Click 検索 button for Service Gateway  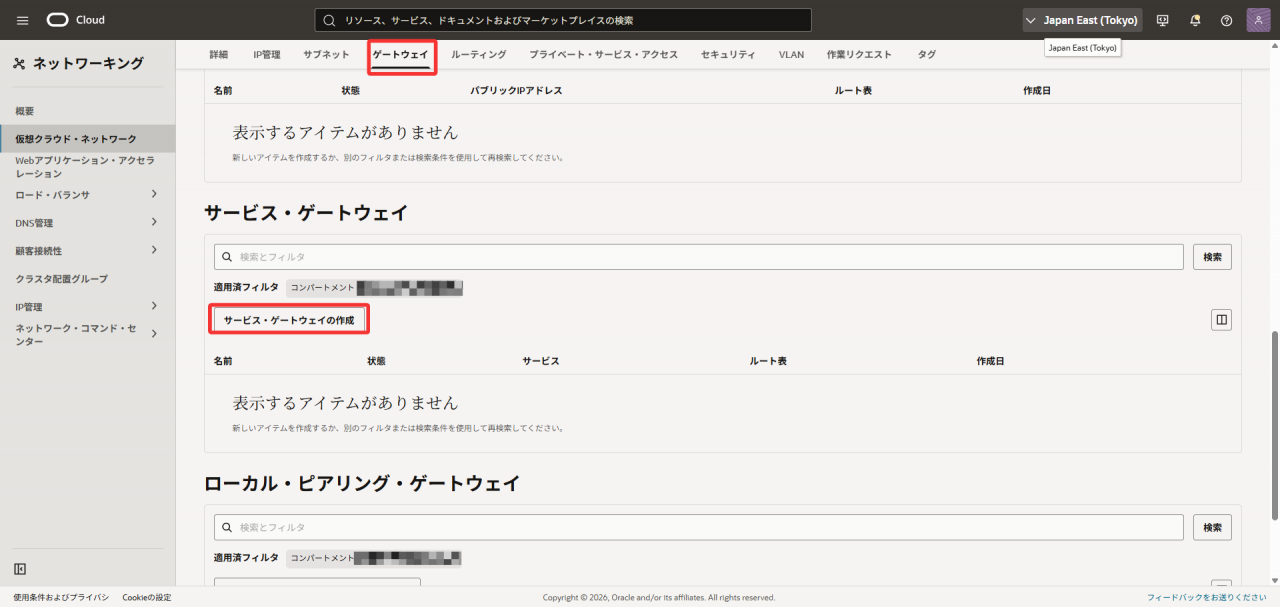1212,257
